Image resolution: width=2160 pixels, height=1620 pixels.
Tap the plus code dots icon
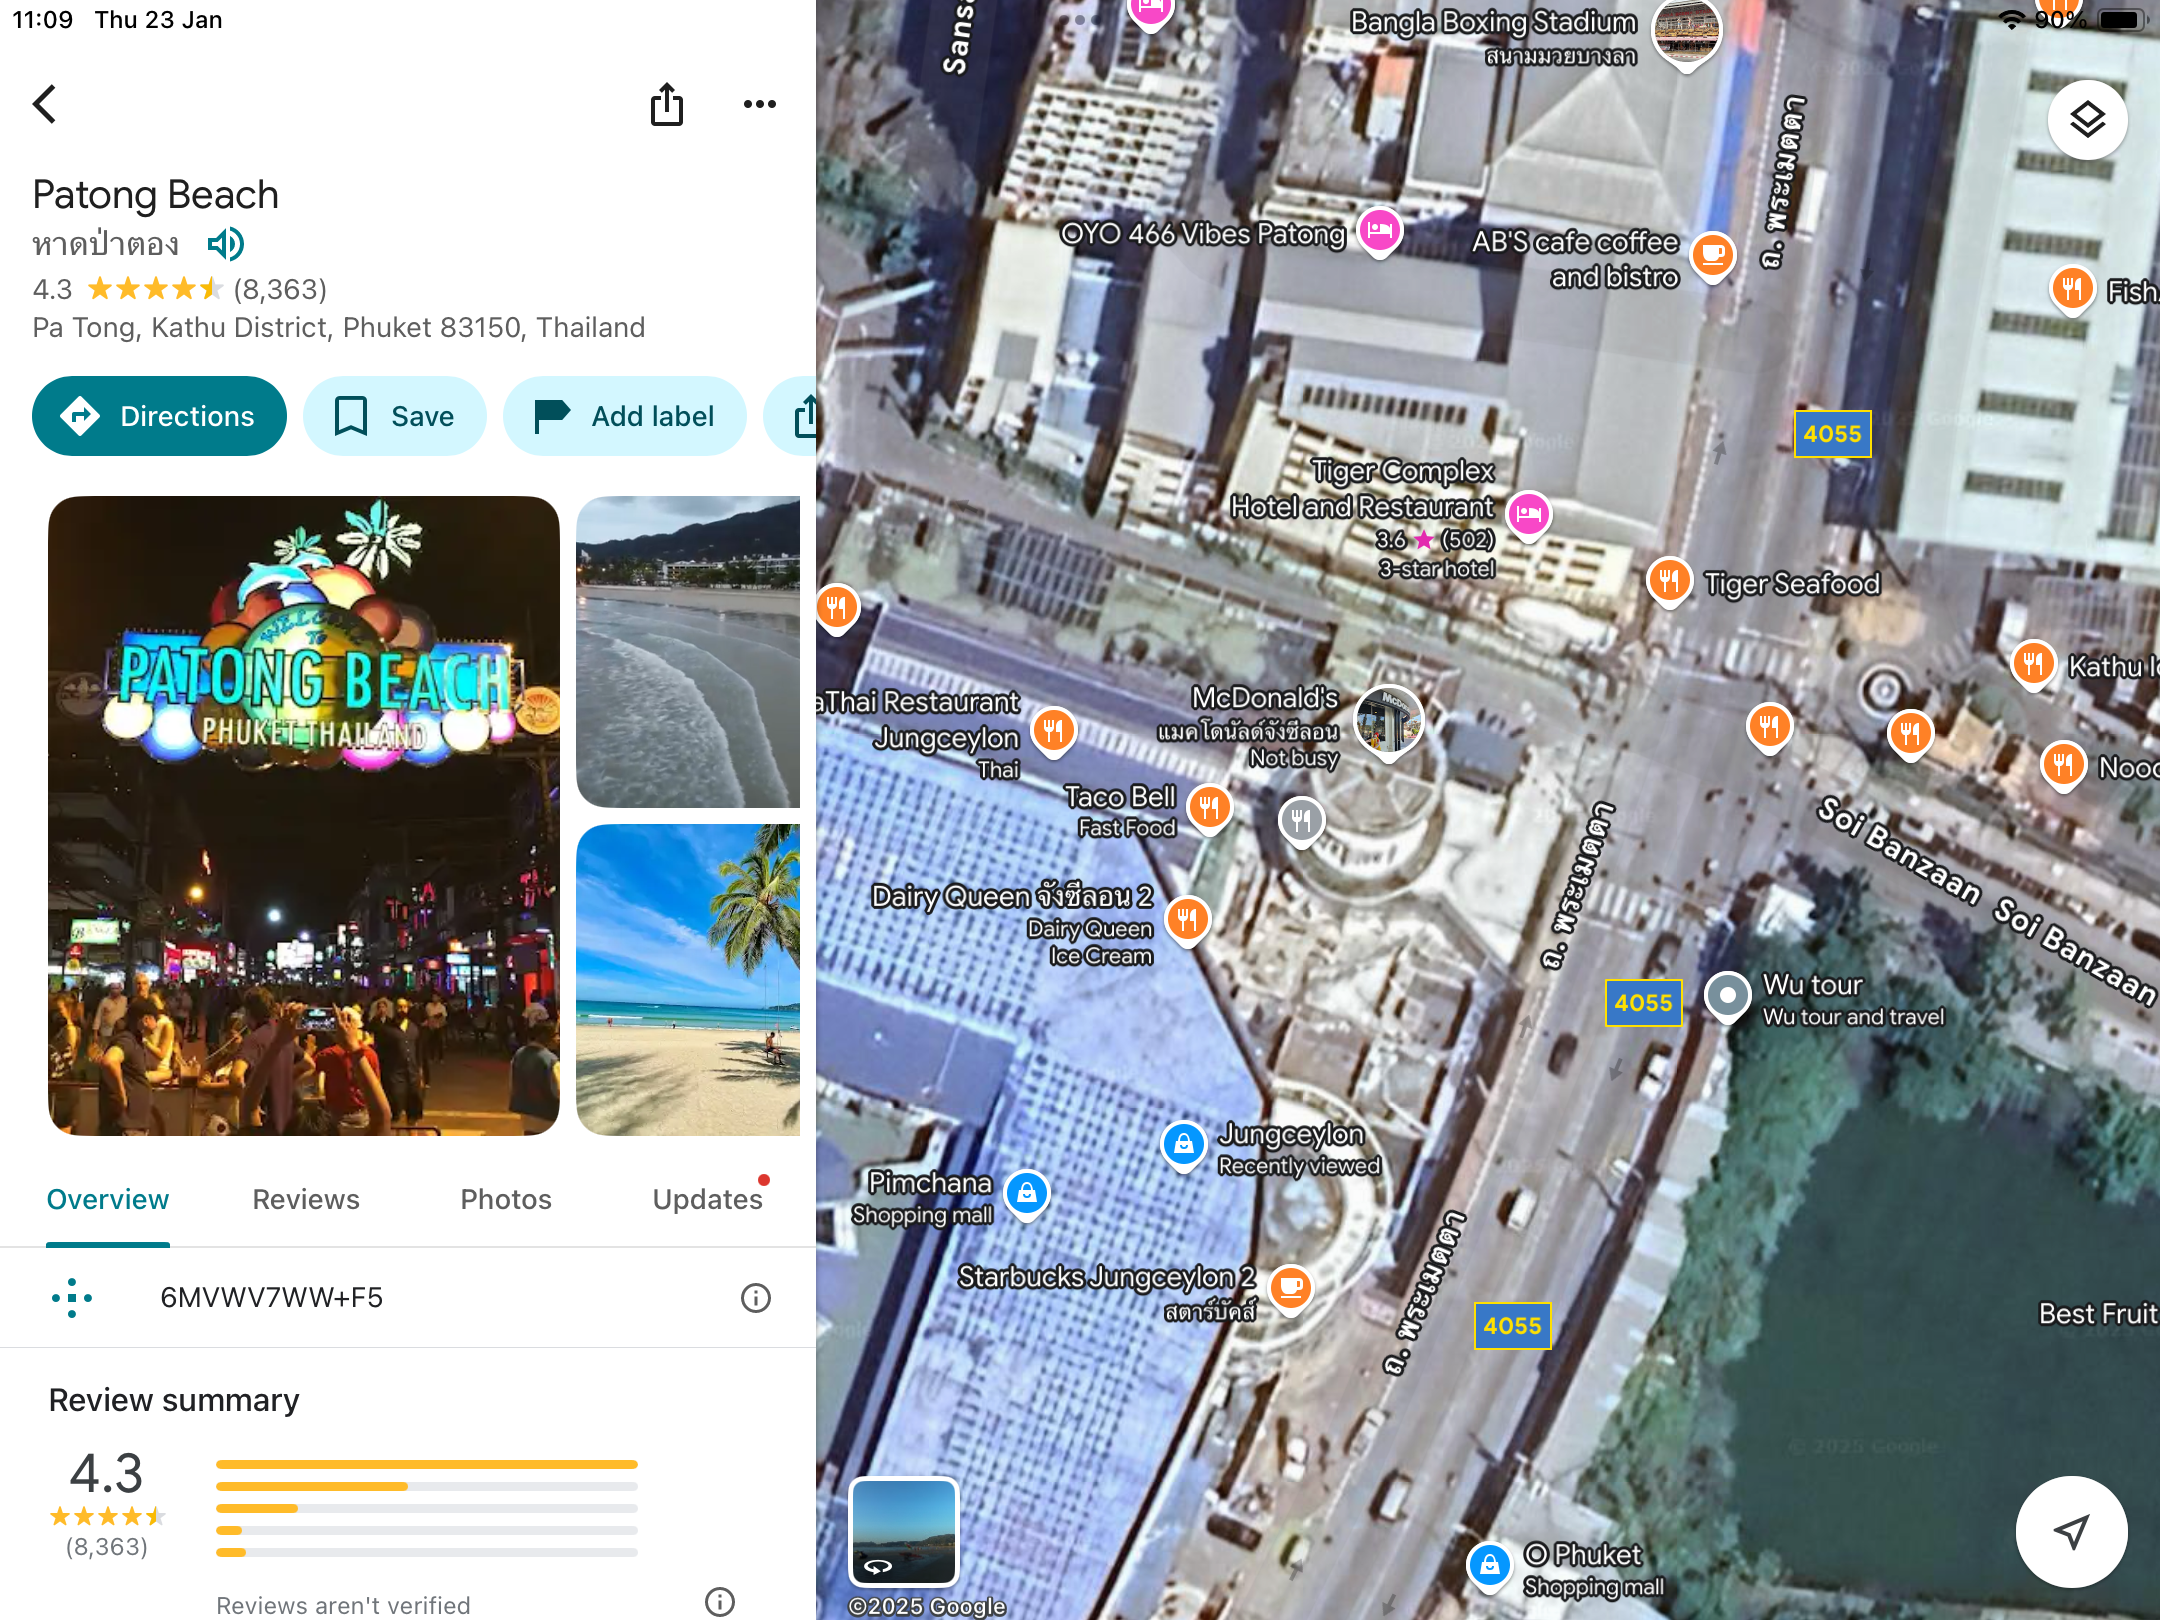tap(72, 1298)
